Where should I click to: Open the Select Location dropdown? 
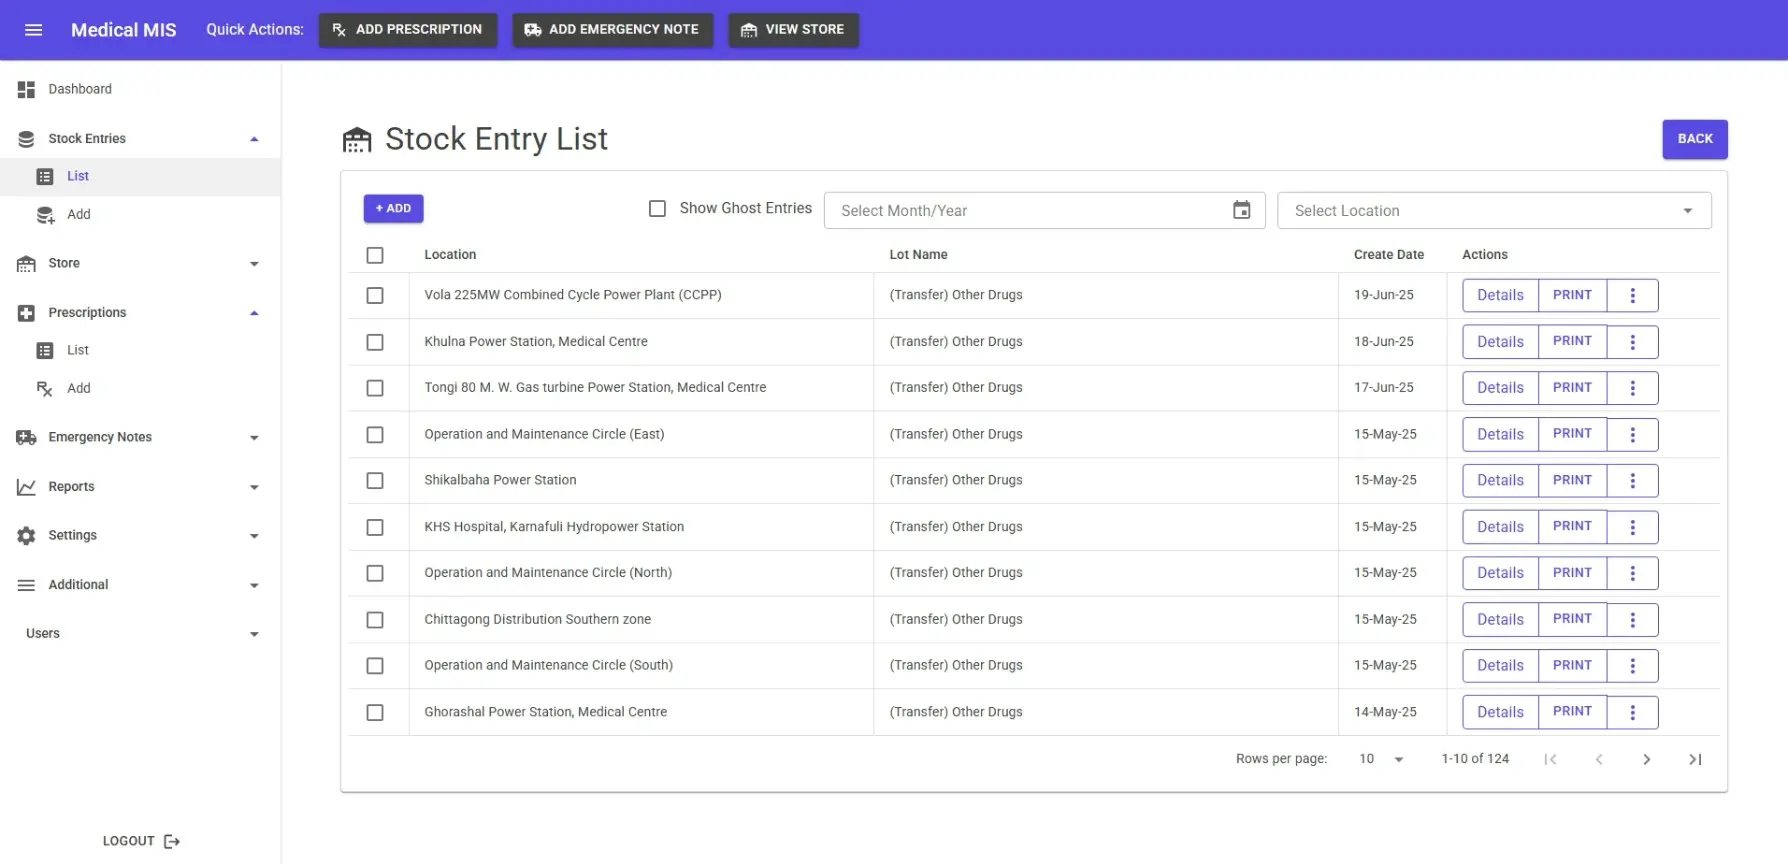(1493, 211)
